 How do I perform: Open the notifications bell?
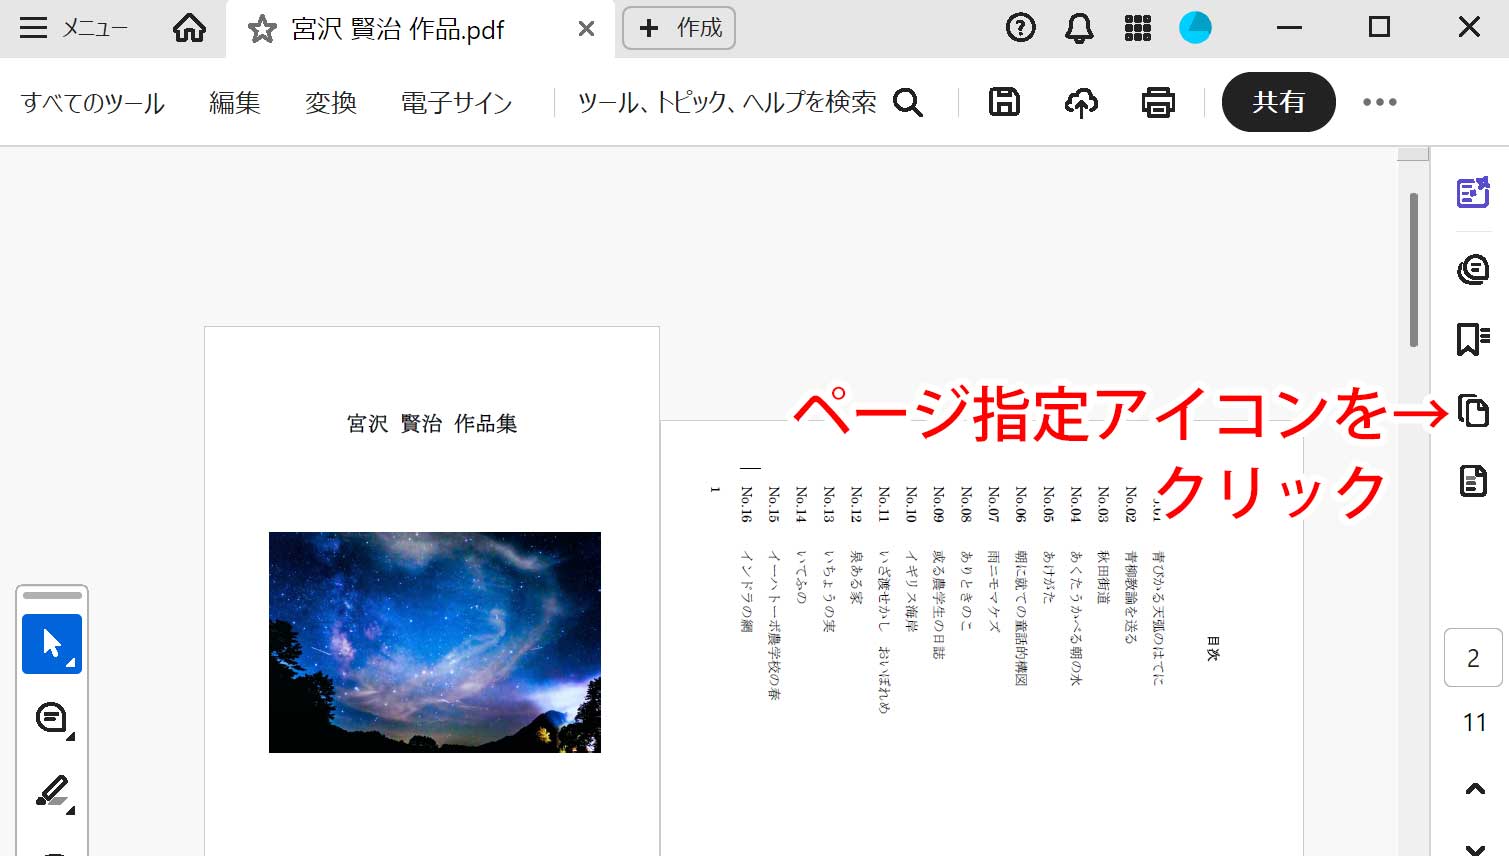point(1079,28)
